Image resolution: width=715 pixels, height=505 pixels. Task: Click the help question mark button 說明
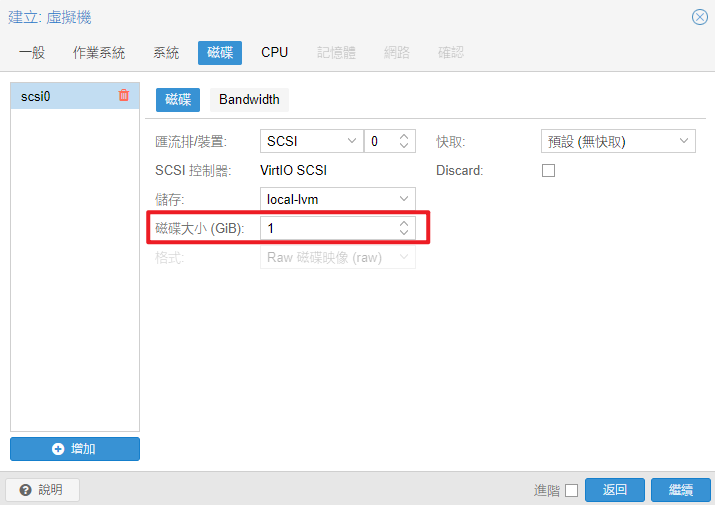pos(42,490)
